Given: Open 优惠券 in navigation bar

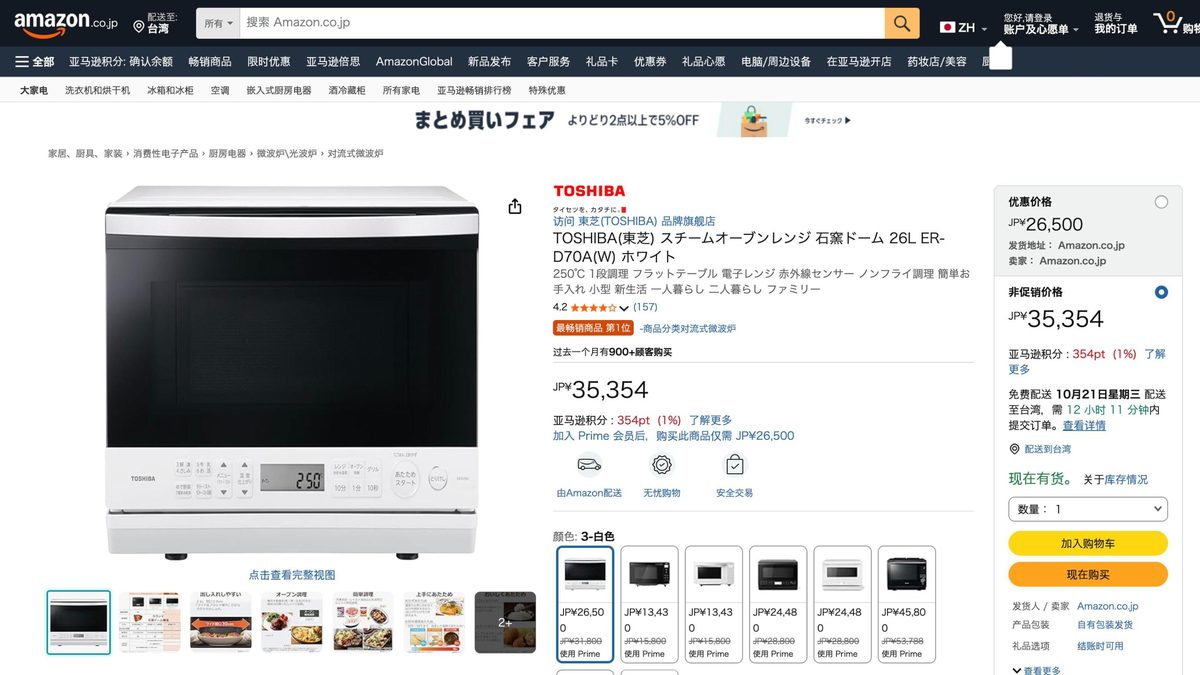Looking at the screenshot, I should click(650, 61).
